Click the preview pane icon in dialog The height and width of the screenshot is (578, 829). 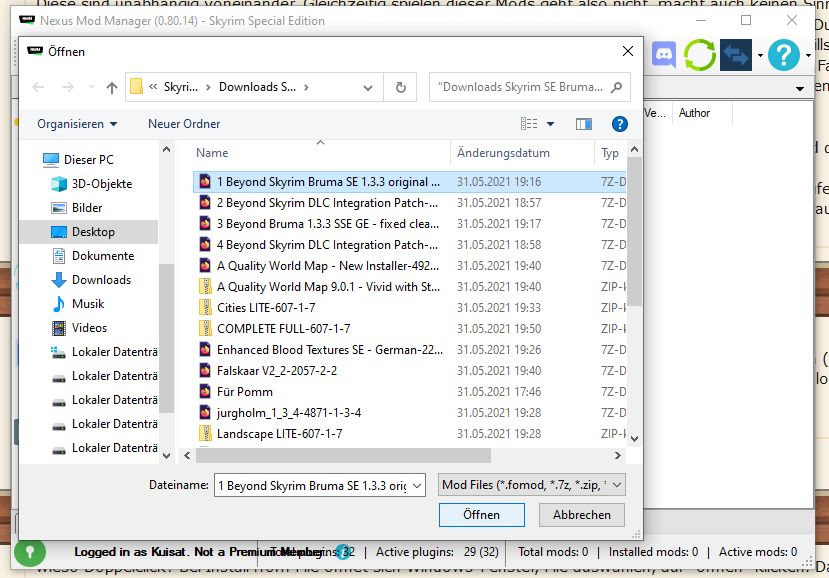[x=584, y=124]
